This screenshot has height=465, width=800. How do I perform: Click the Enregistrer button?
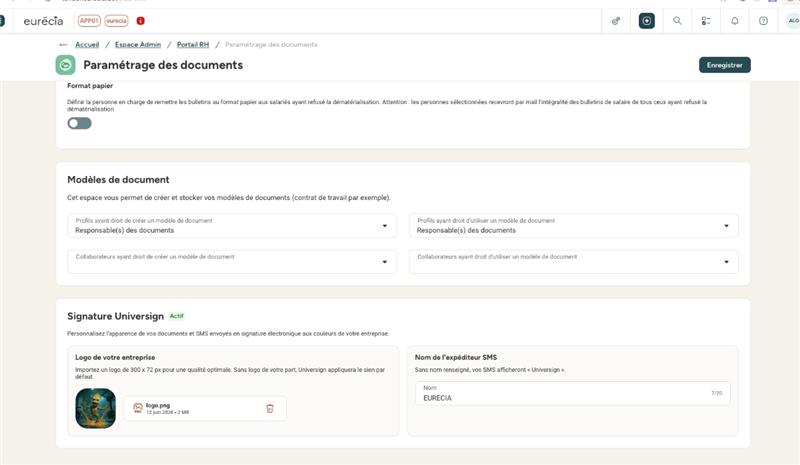724,65
